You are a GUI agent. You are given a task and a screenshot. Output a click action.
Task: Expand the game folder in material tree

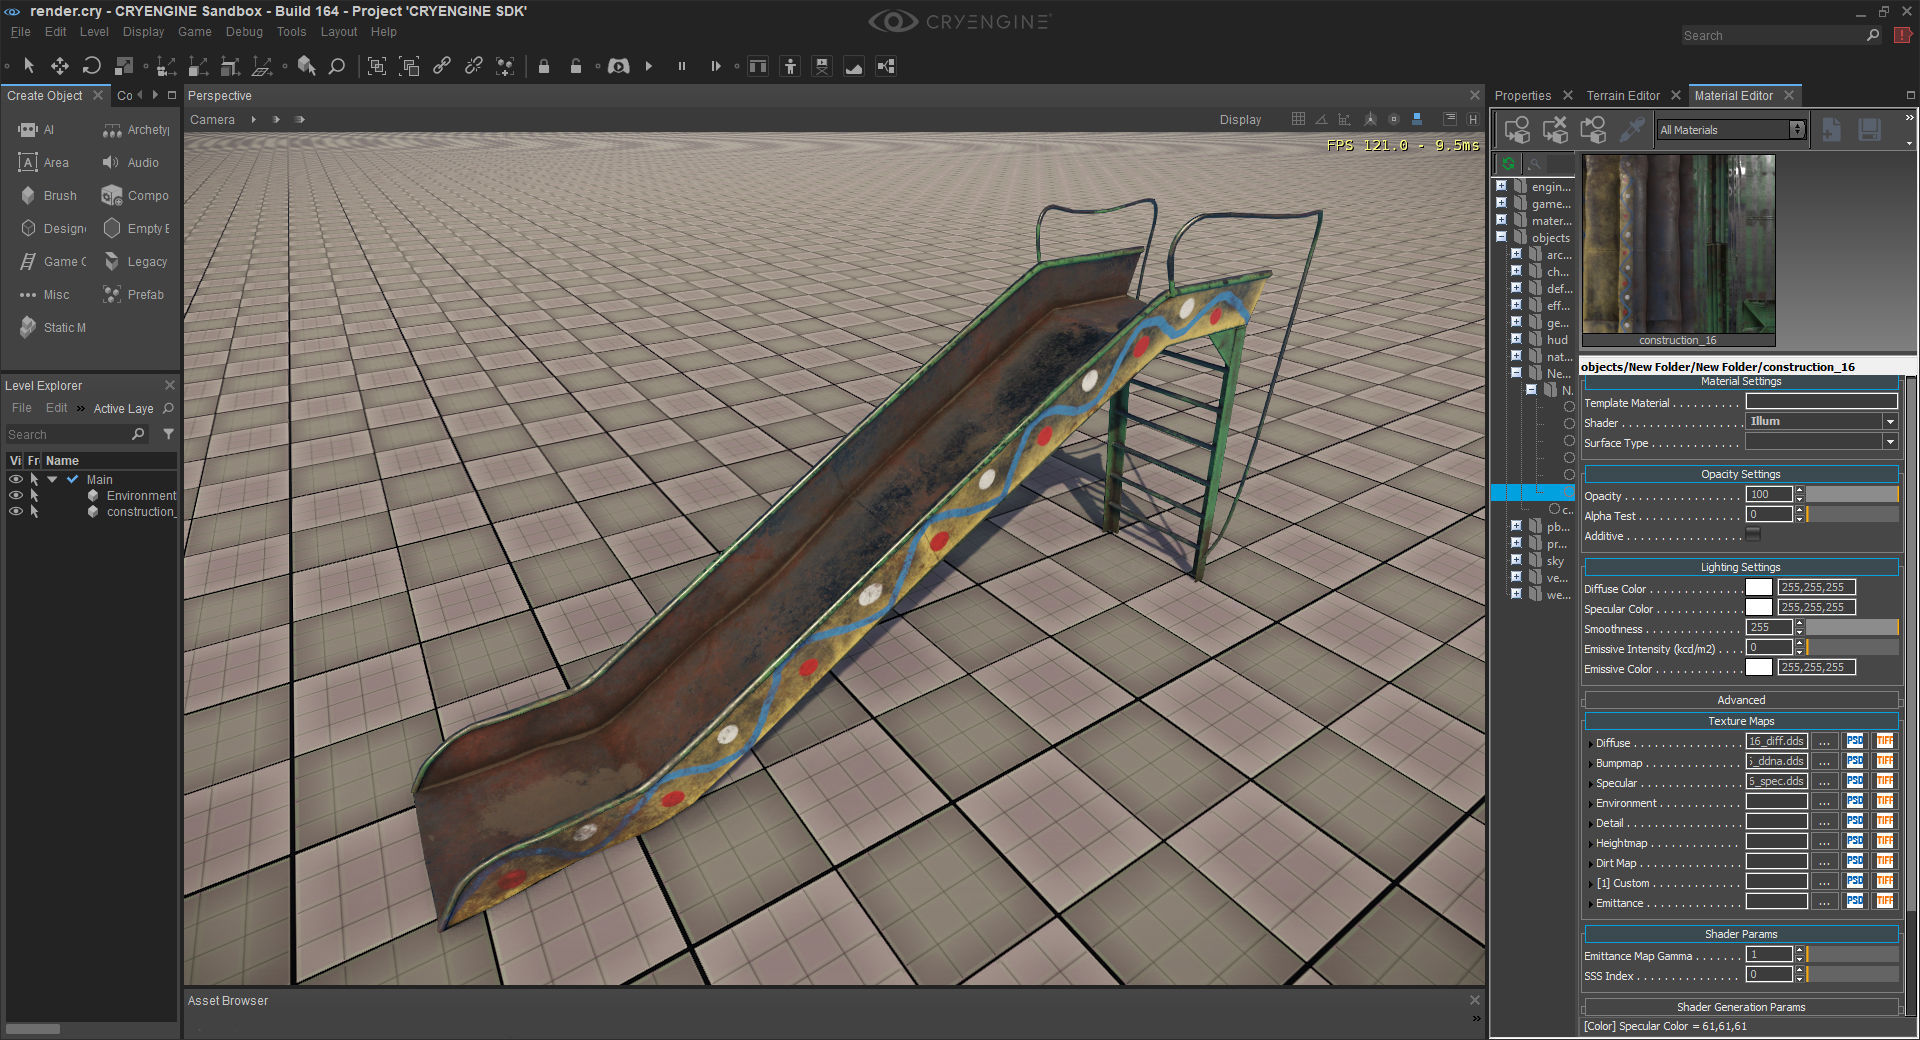1501,203
